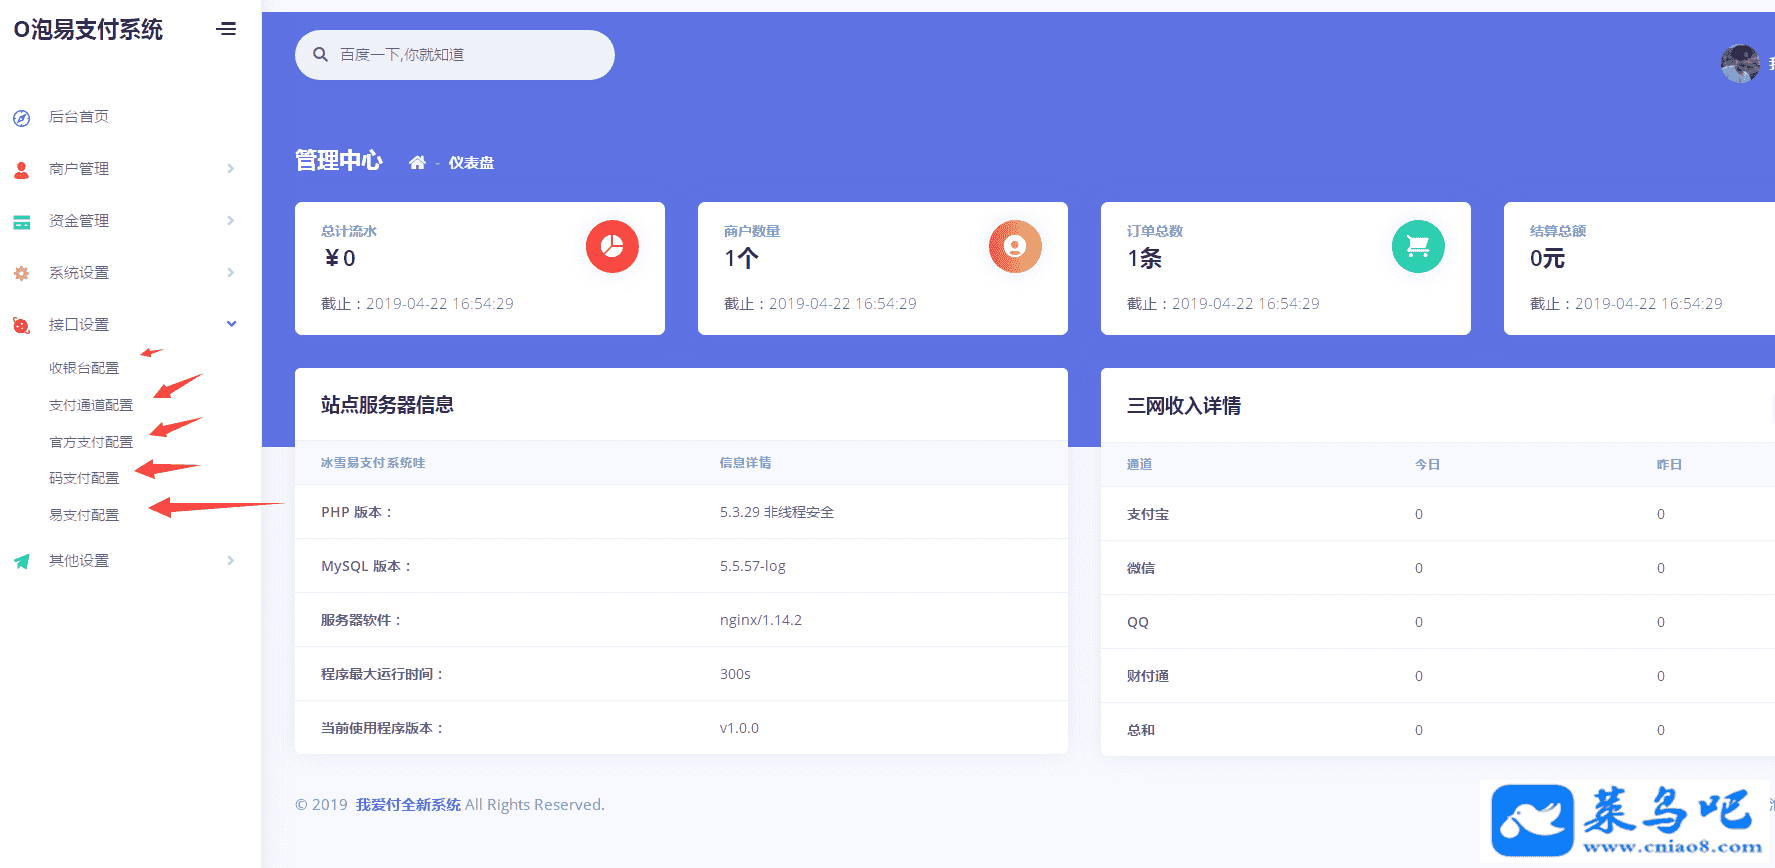Click the compass icon beside 后台首页

[21, 118]
